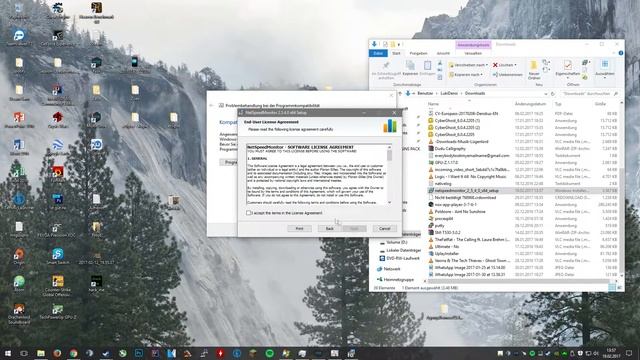Switch to the Ansicht ribbon tab
Viewport: 640px width, 360px height.
coord(443,53)
